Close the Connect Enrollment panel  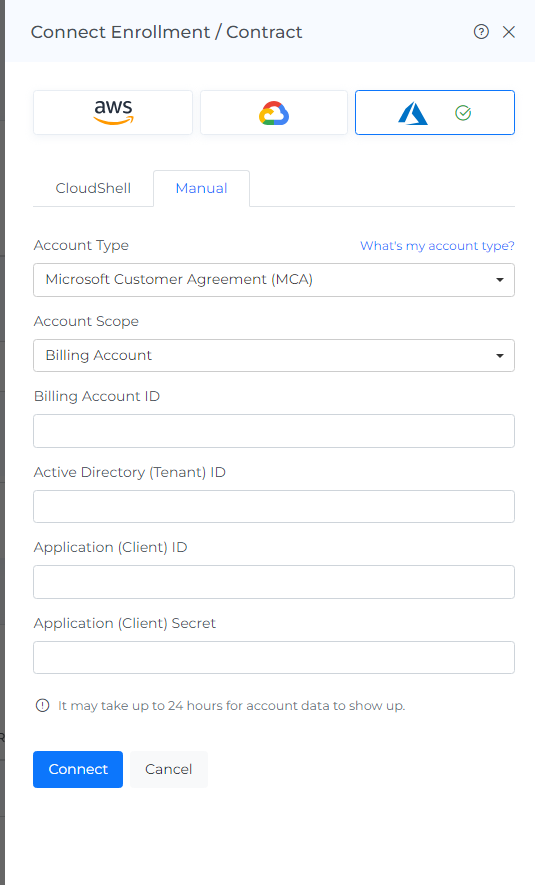point(509,32)
